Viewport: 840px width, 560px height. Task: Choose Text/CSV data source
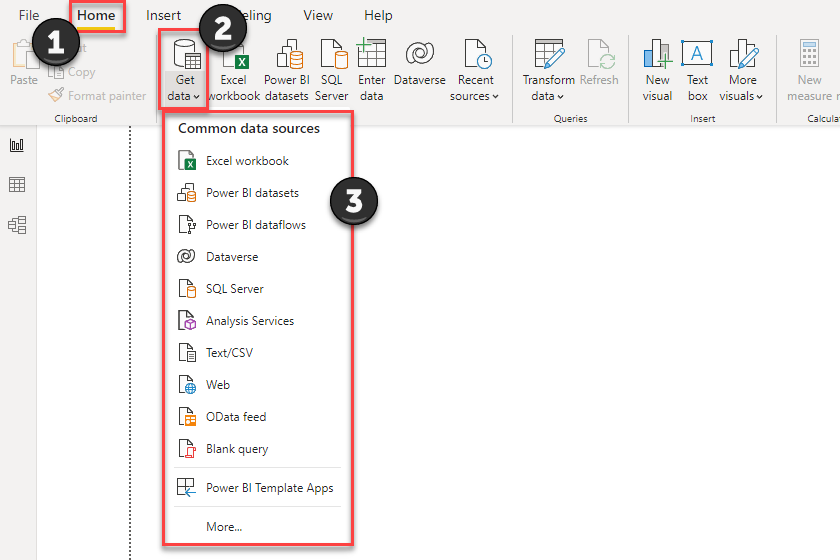[258, 353]
